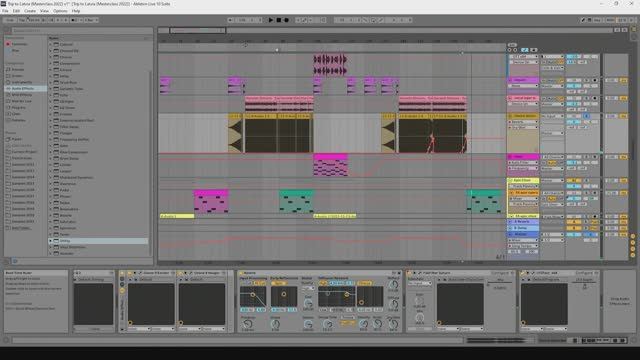Toggle the B Delay track activator
640x360 pixels.
tap(573, 228)
